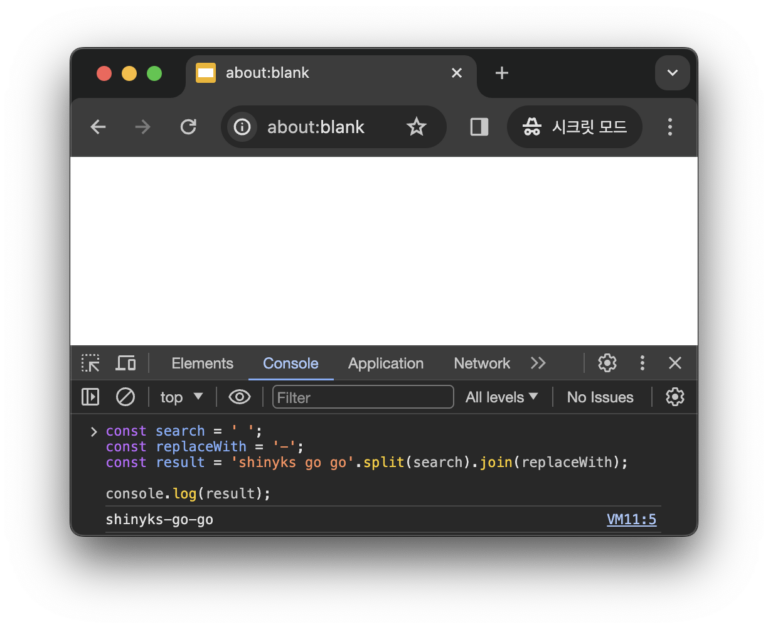Close the DevTools panel
The height and width of the screenshot is (629, 768).
675,363
